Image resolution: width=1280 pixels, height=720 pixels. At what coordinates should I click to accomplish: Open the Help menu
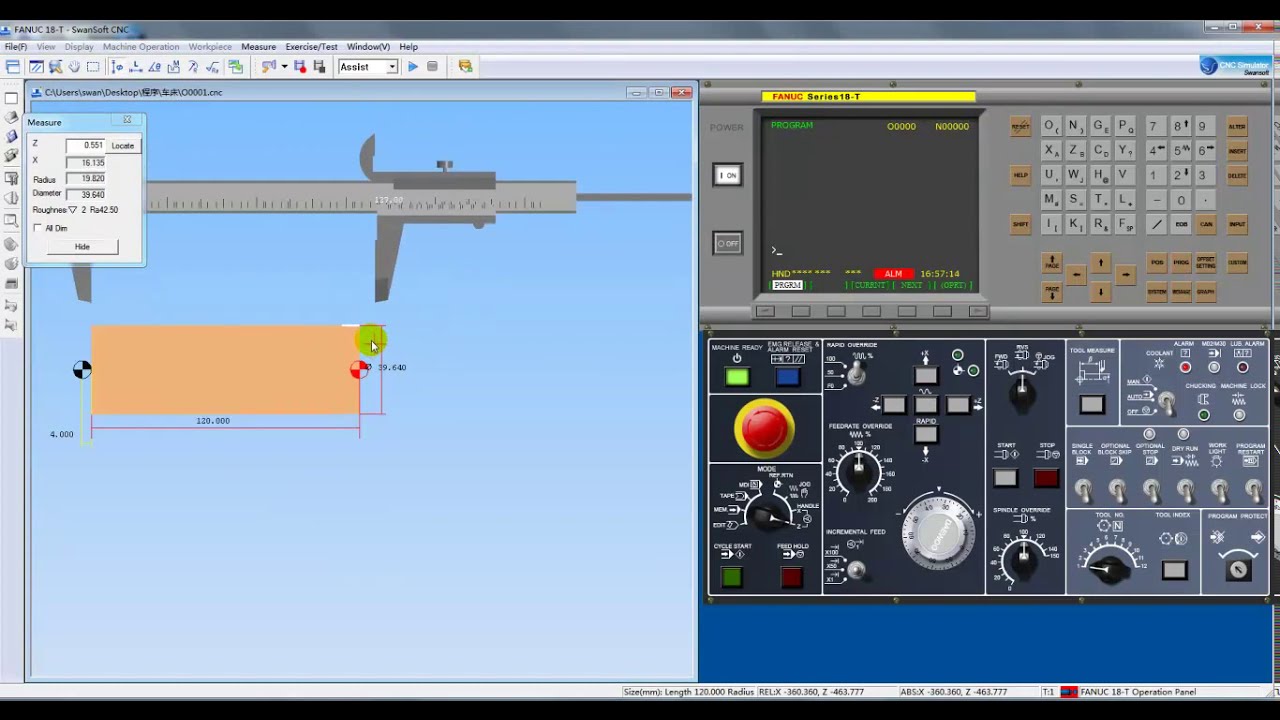(409, 47)
